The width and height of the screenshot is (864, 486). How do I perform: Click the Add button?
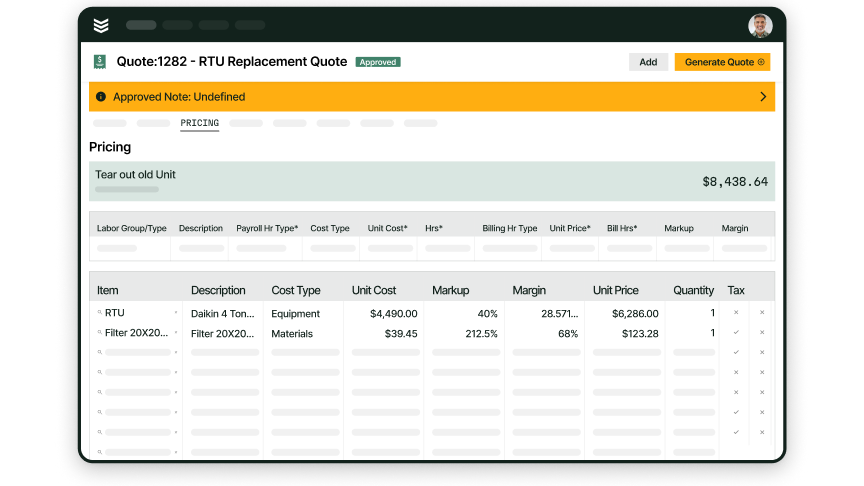(x=648, y=62)
